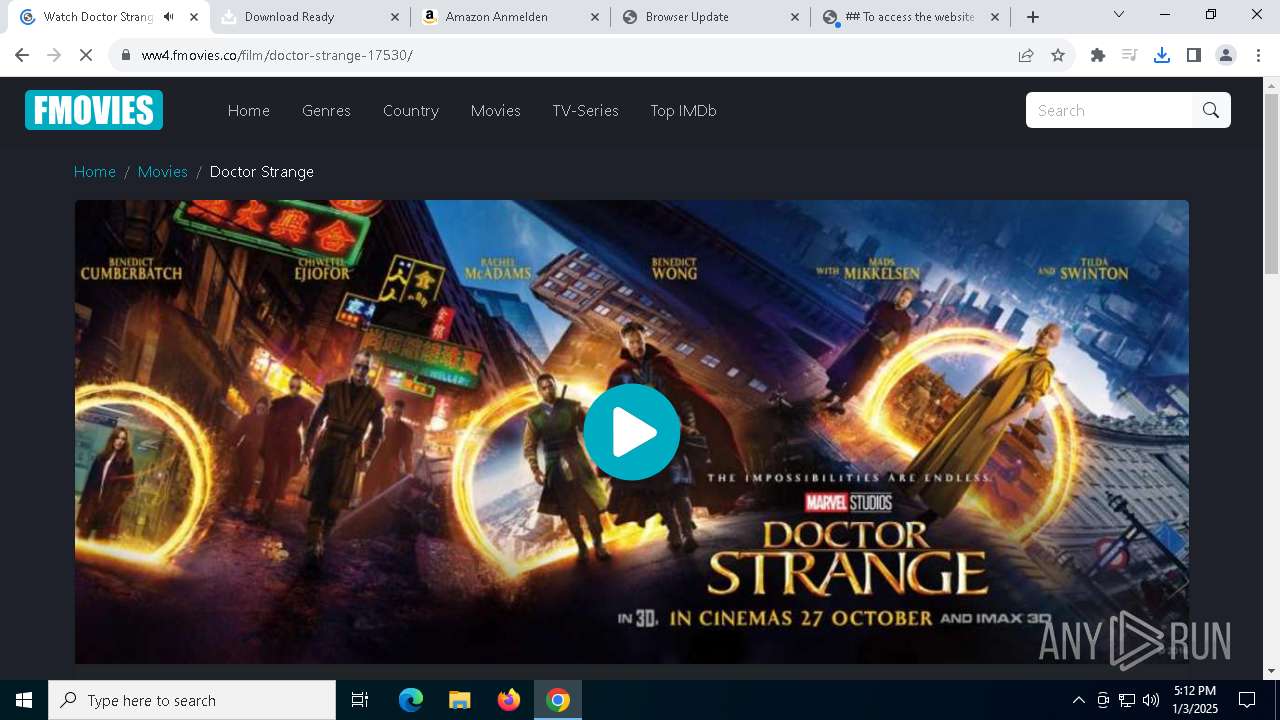1280x720 pixels.
Task: Open the Windows Start menu
Action: click(x=24, y=700)
